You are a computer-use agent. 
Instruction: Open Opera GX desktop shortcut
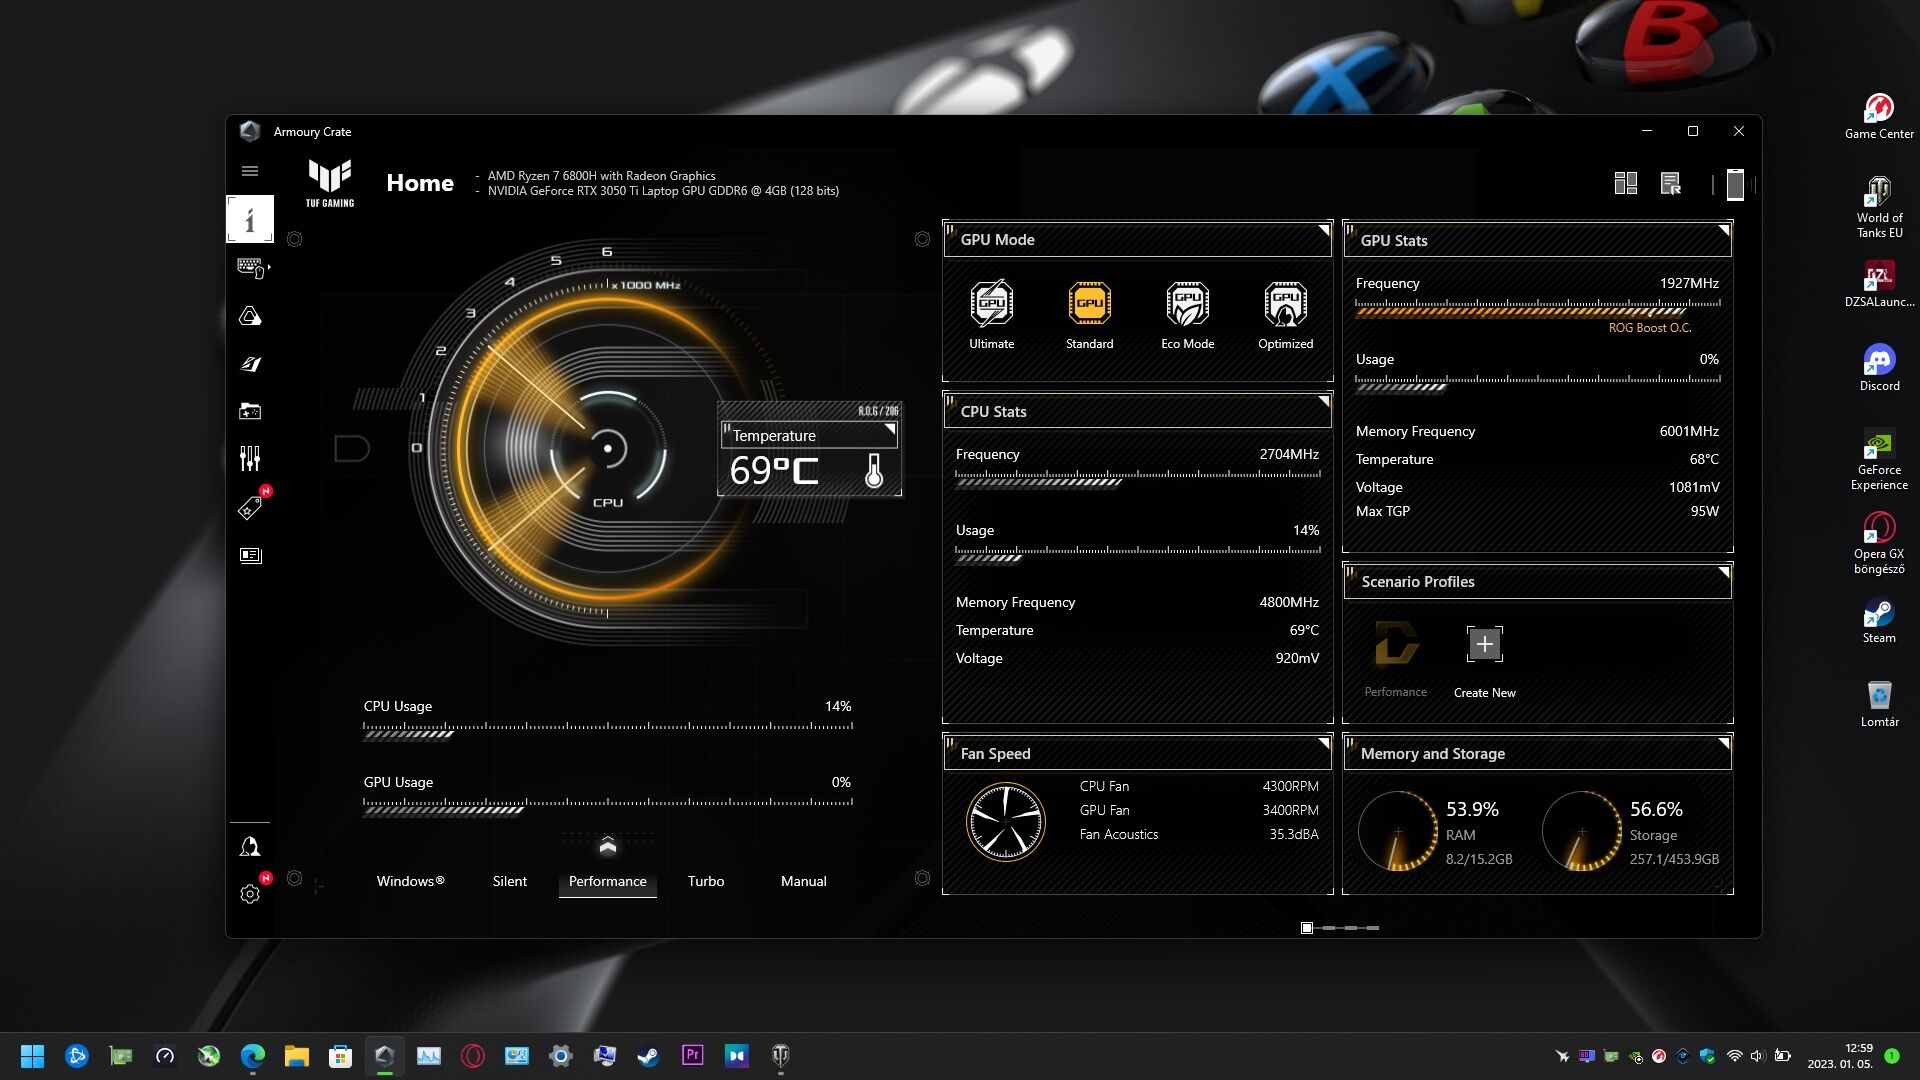pyautogui.click(x=1879, y=544)
